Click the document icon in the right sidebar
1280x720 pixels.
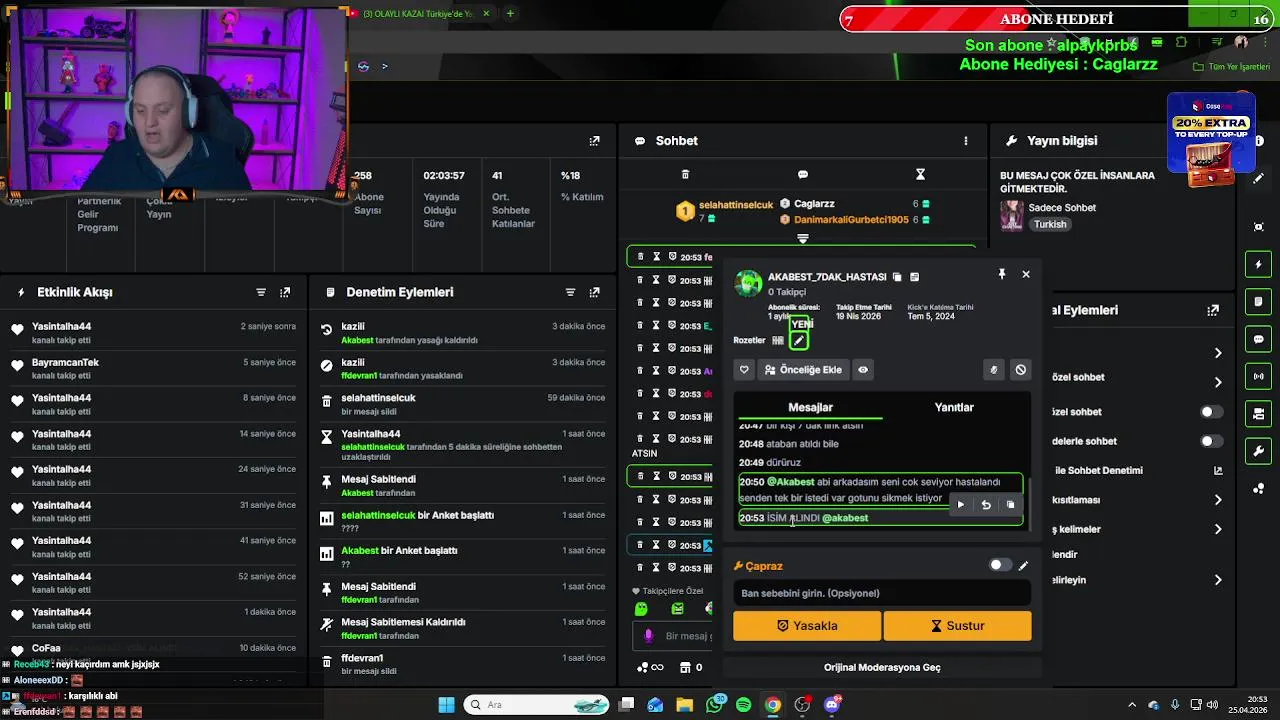coord(1259,302)
